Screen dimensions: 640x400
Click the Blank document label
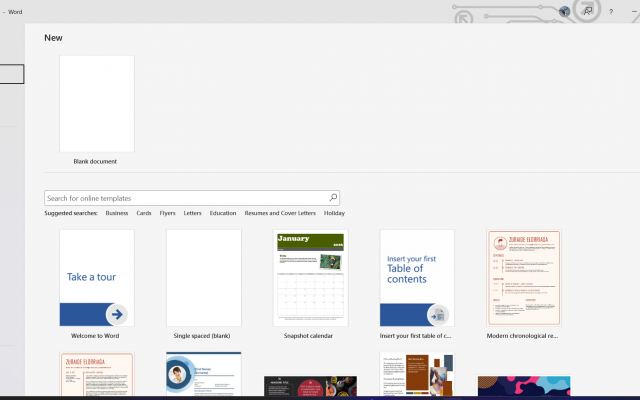click(95, 161)
